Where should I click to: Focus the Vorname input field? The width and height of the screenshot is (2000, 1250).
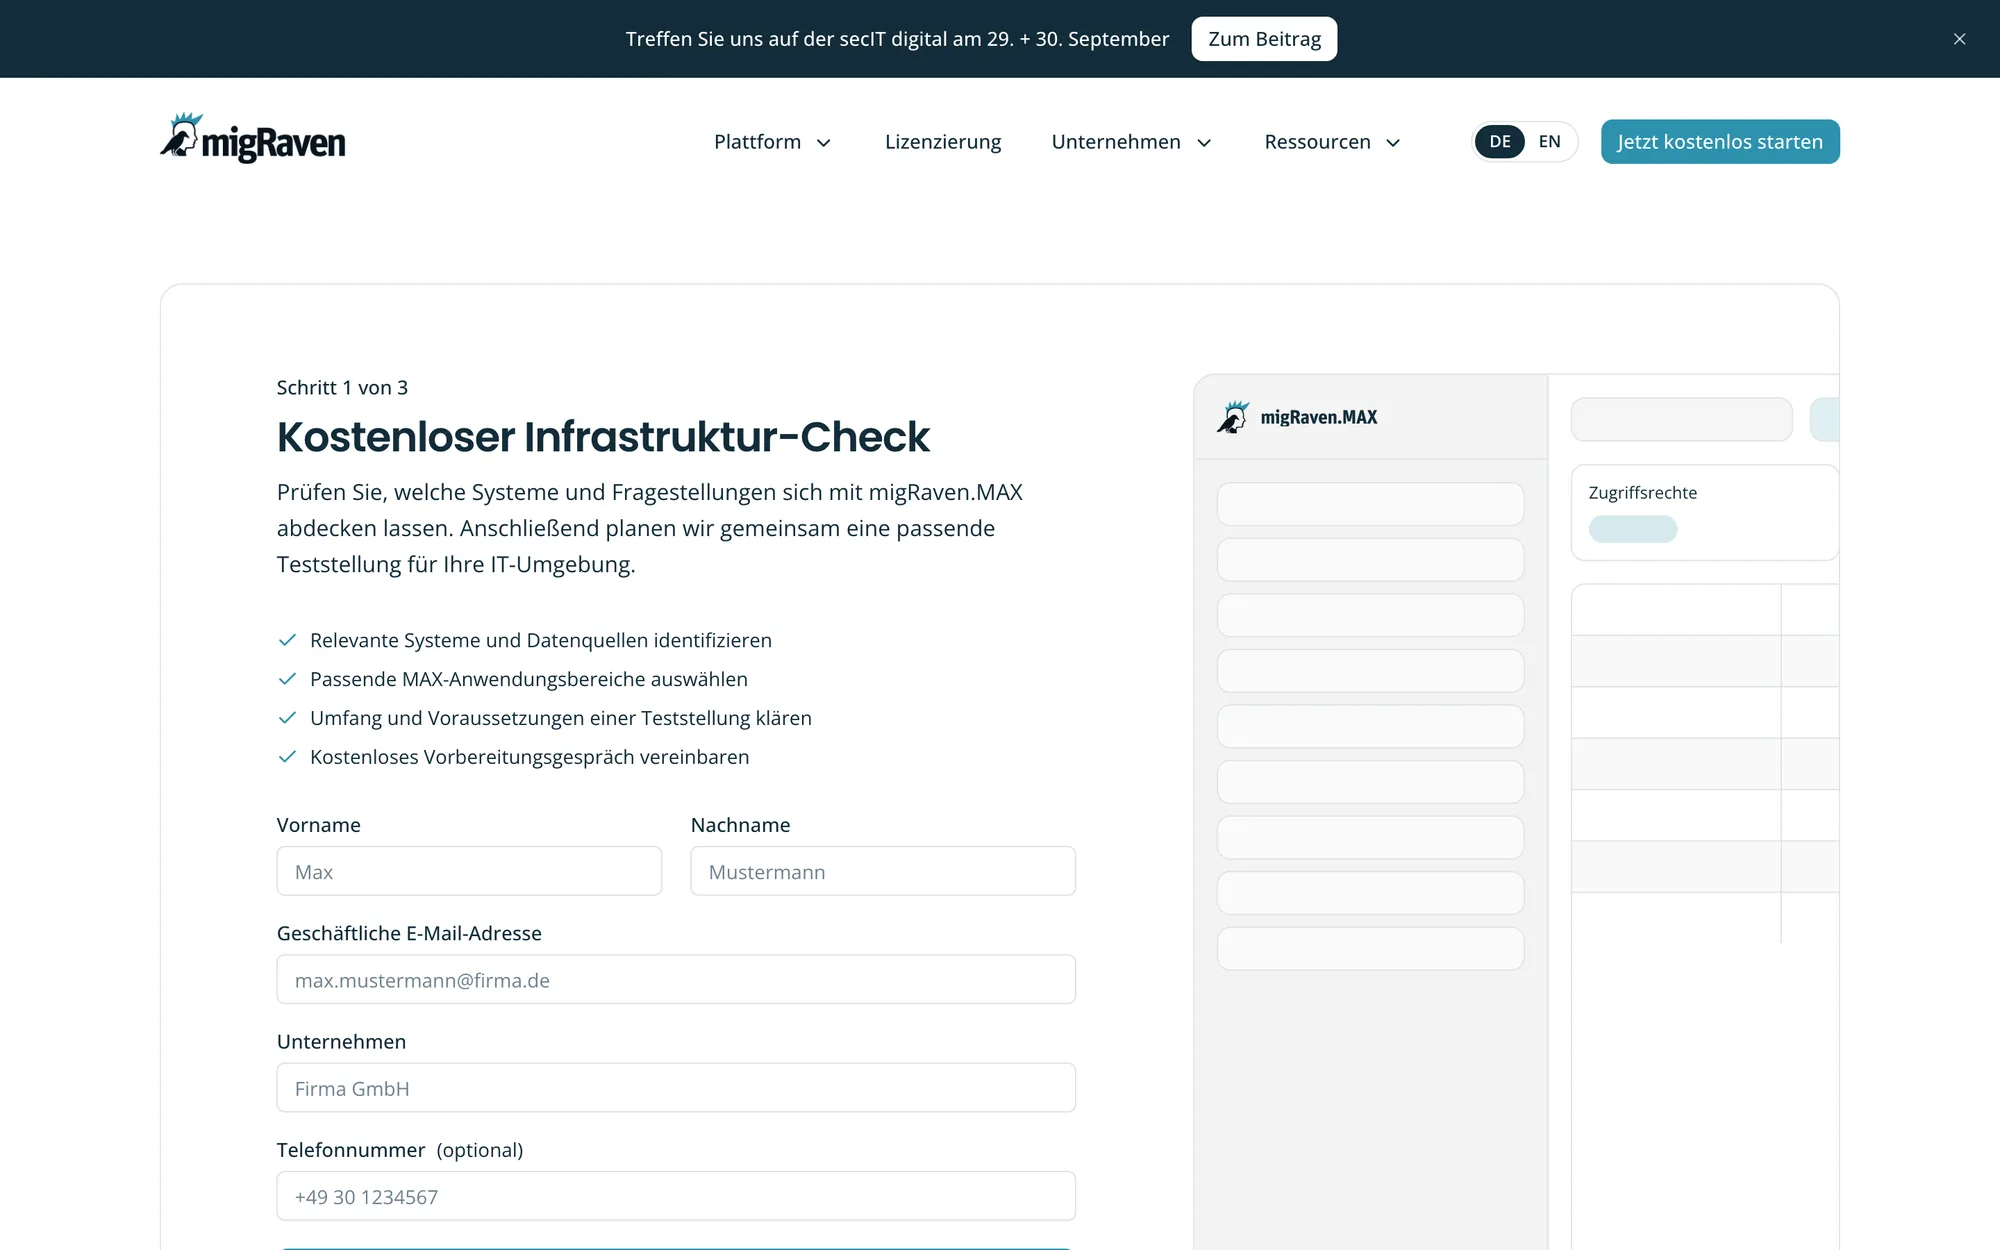(469, 871)
